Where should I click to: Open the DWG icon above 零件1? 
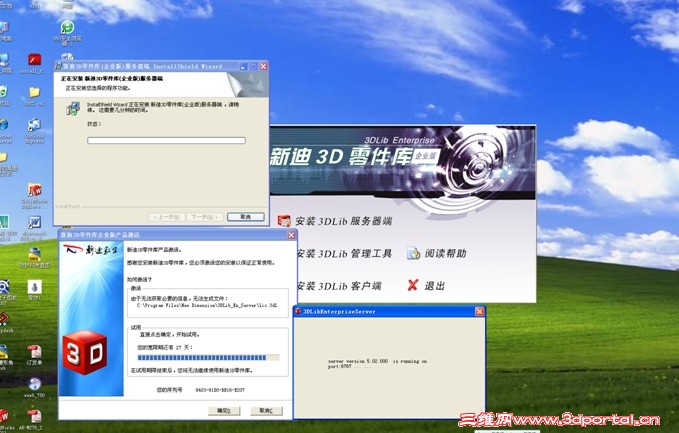click(34, 254)
